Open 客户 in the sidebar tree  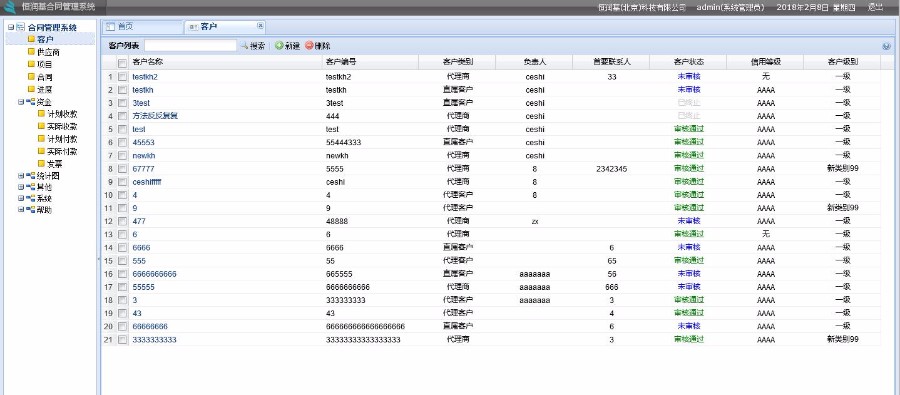[x=45, y=39]
